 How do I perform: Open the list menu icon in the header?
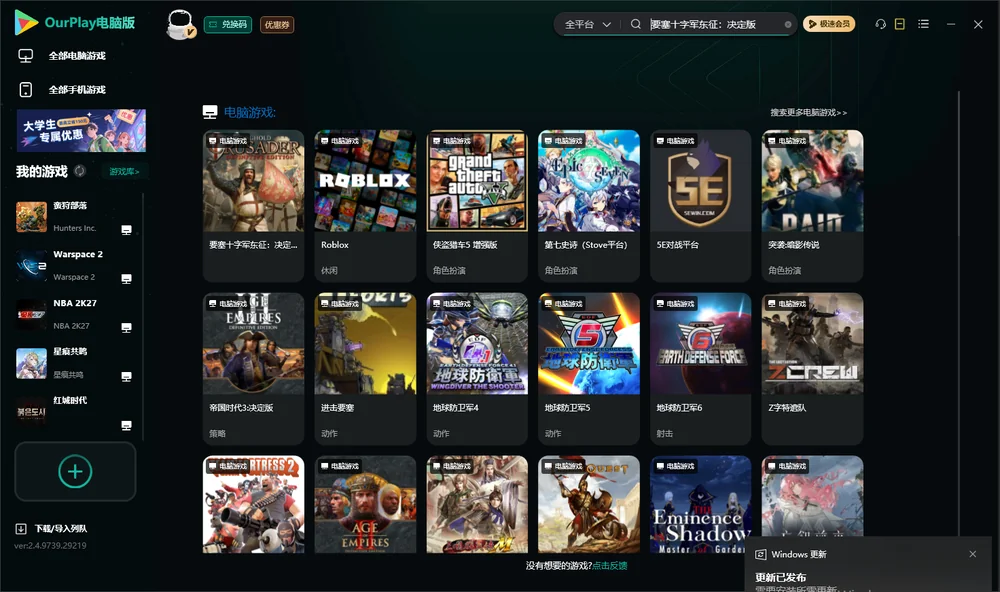923,24
